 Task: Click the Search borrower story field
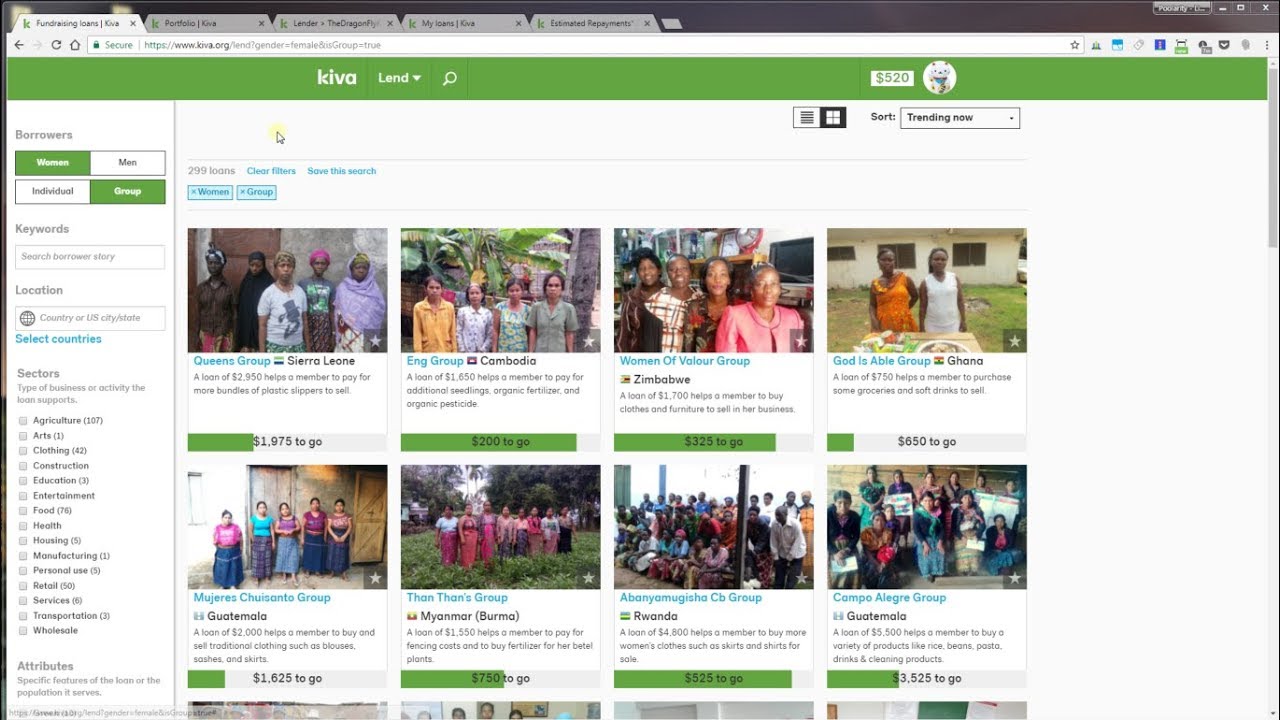tap(90, 257)
